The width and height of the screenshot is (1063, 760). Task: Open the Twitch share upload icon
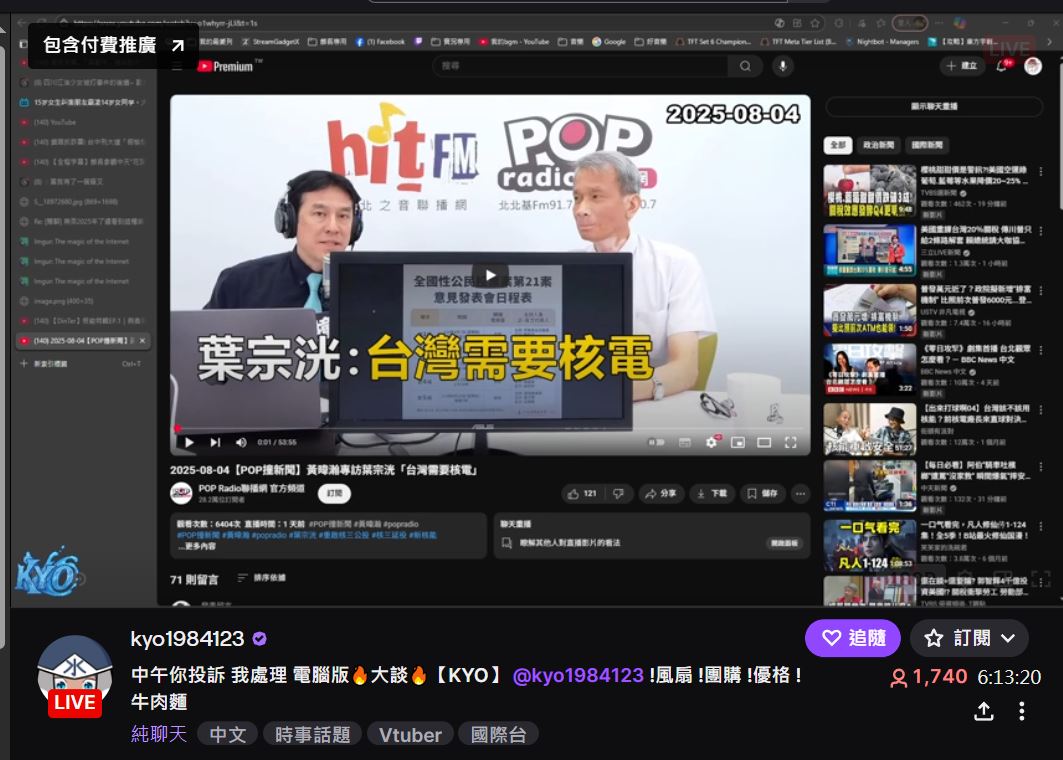click(984, 711)
